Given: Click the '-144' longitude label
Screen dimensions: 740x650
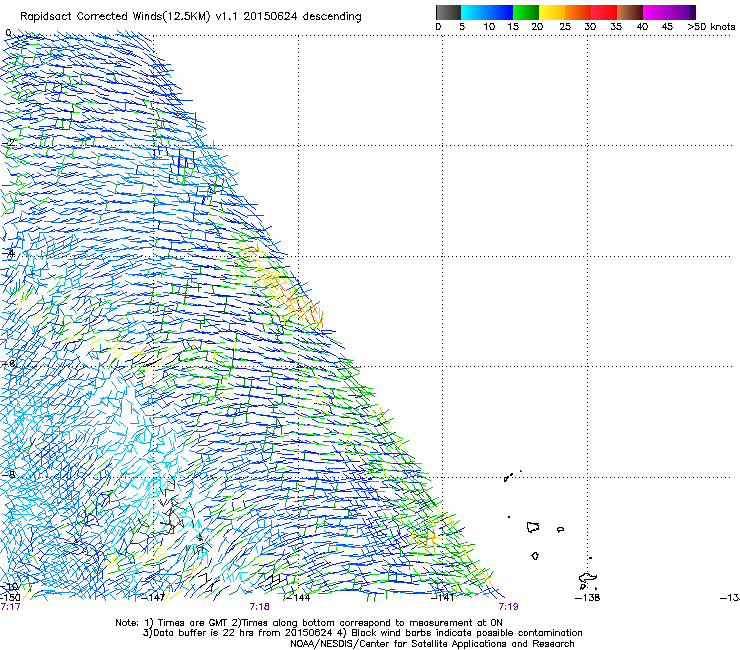Looking at the screenshot, I should coord(298,598).
